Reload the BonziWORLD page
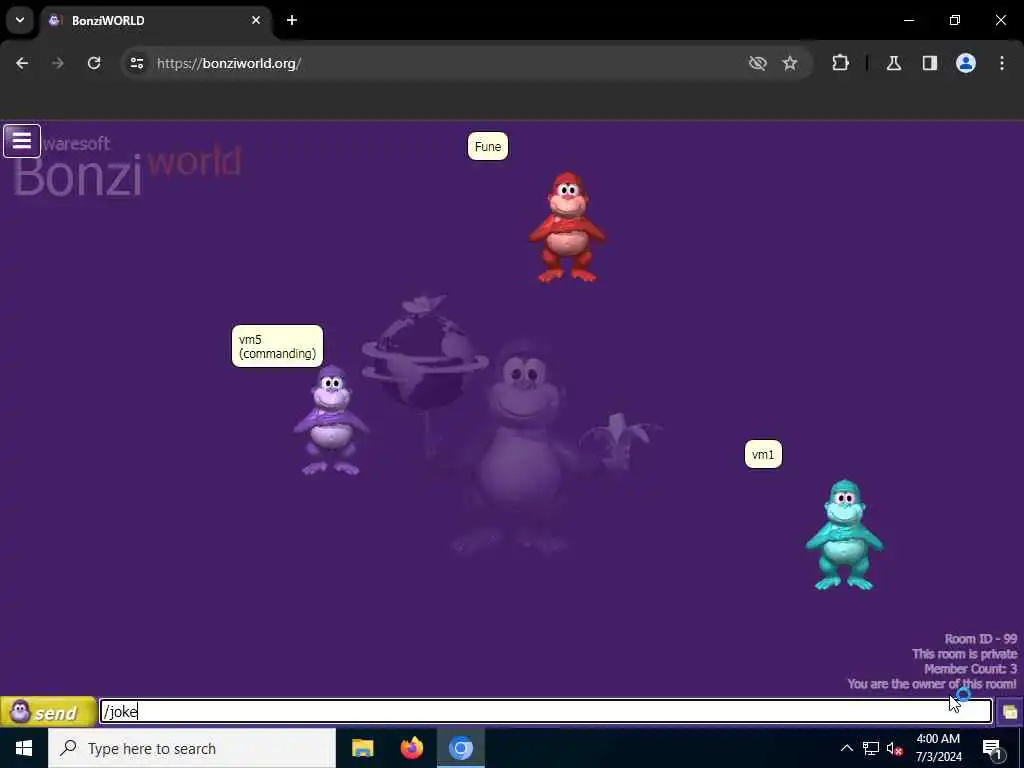This screenshot has height=768, width=1024. coord(94,63)
